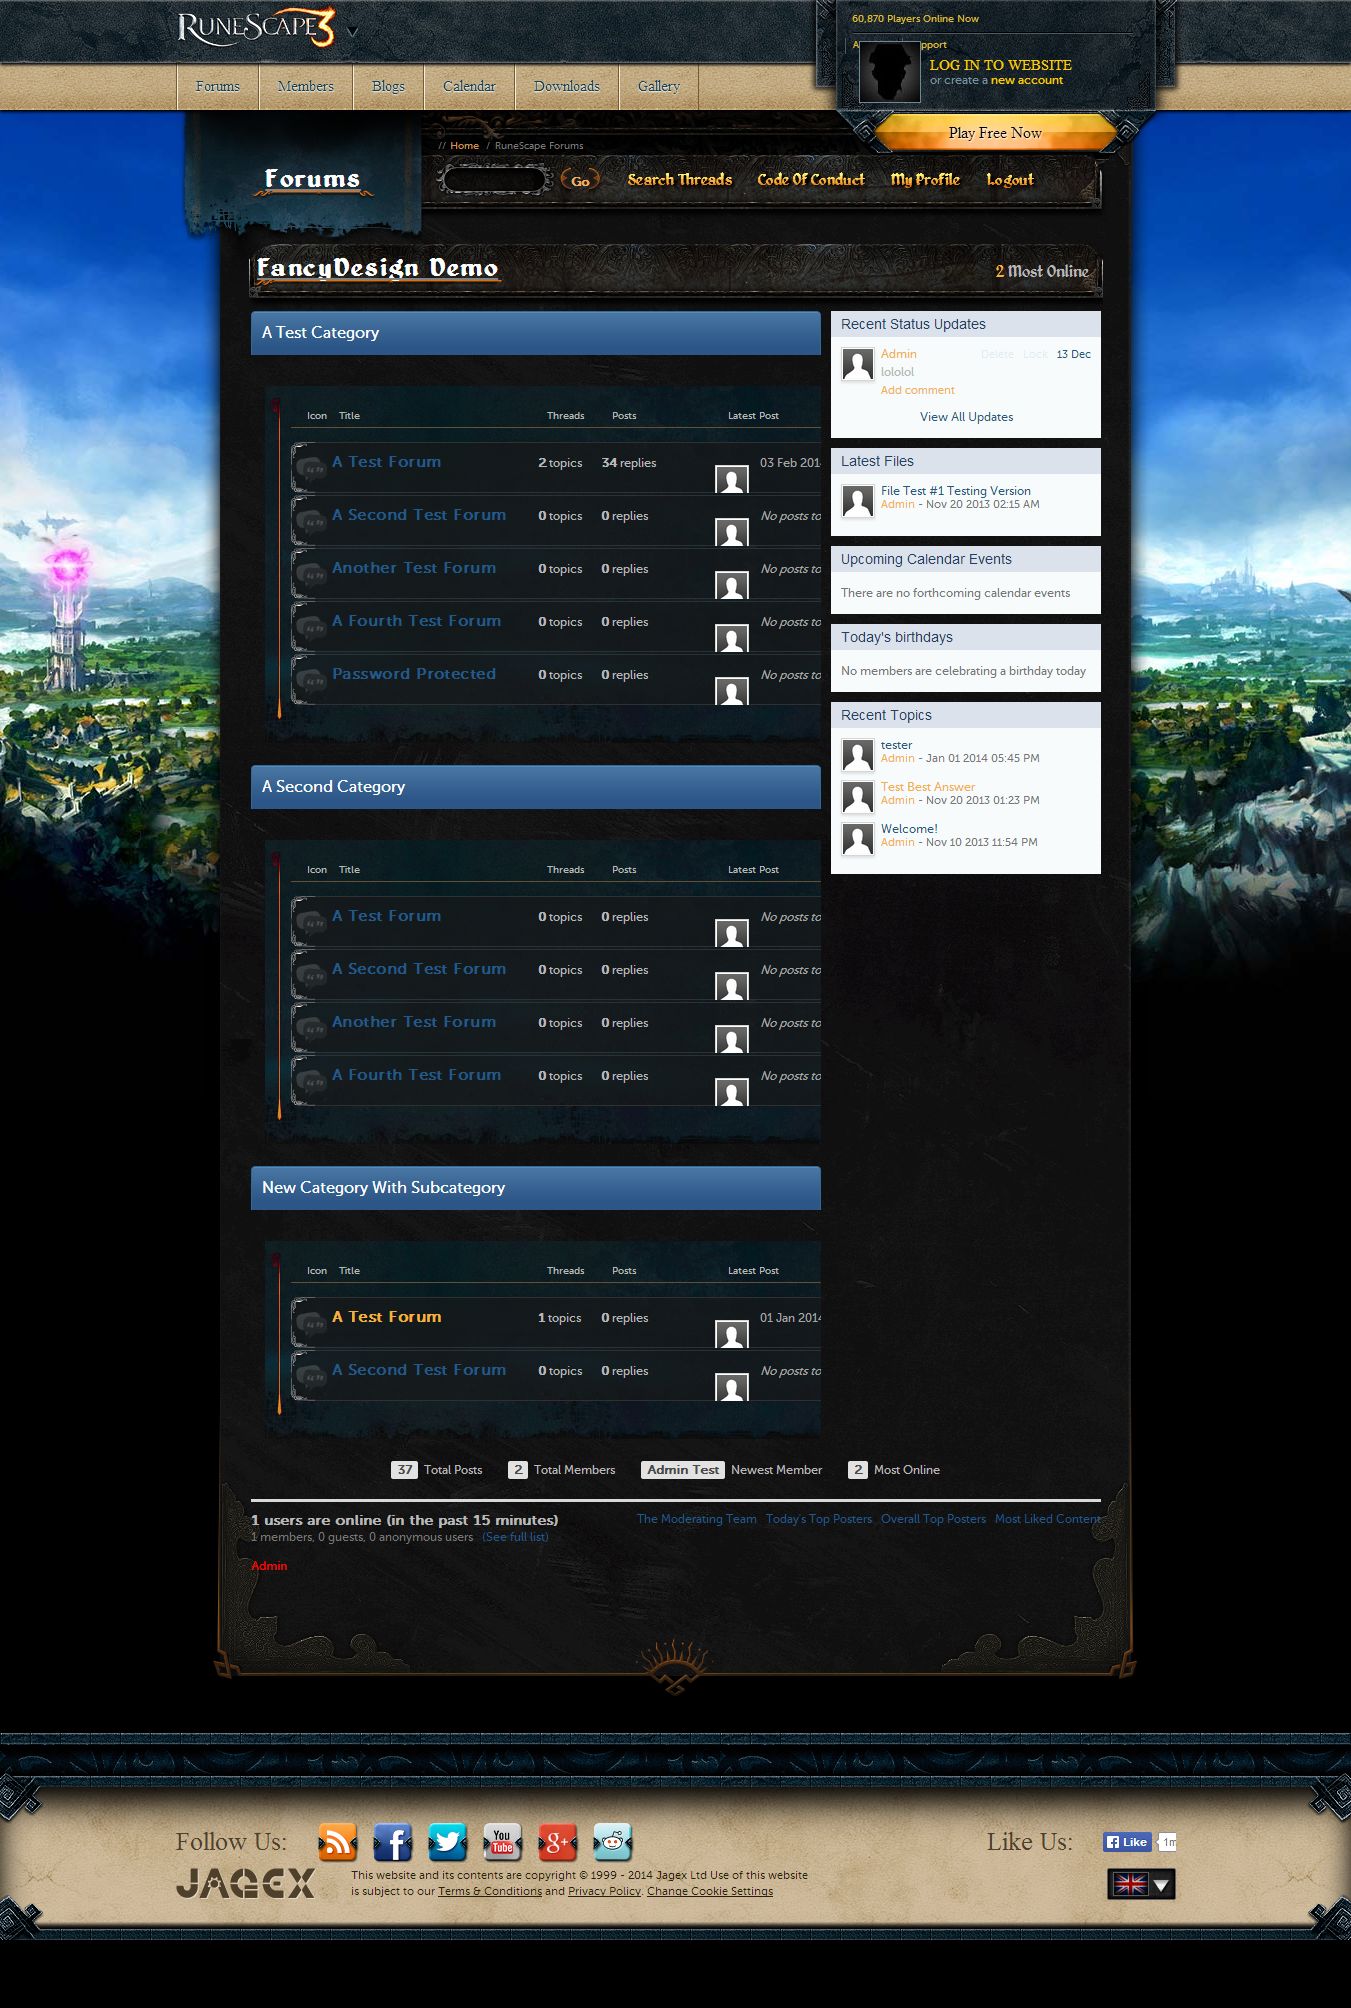The height and width of the screenshot is (2008, 1351).
Task: Click the new account link
Action: point(1027,81)
